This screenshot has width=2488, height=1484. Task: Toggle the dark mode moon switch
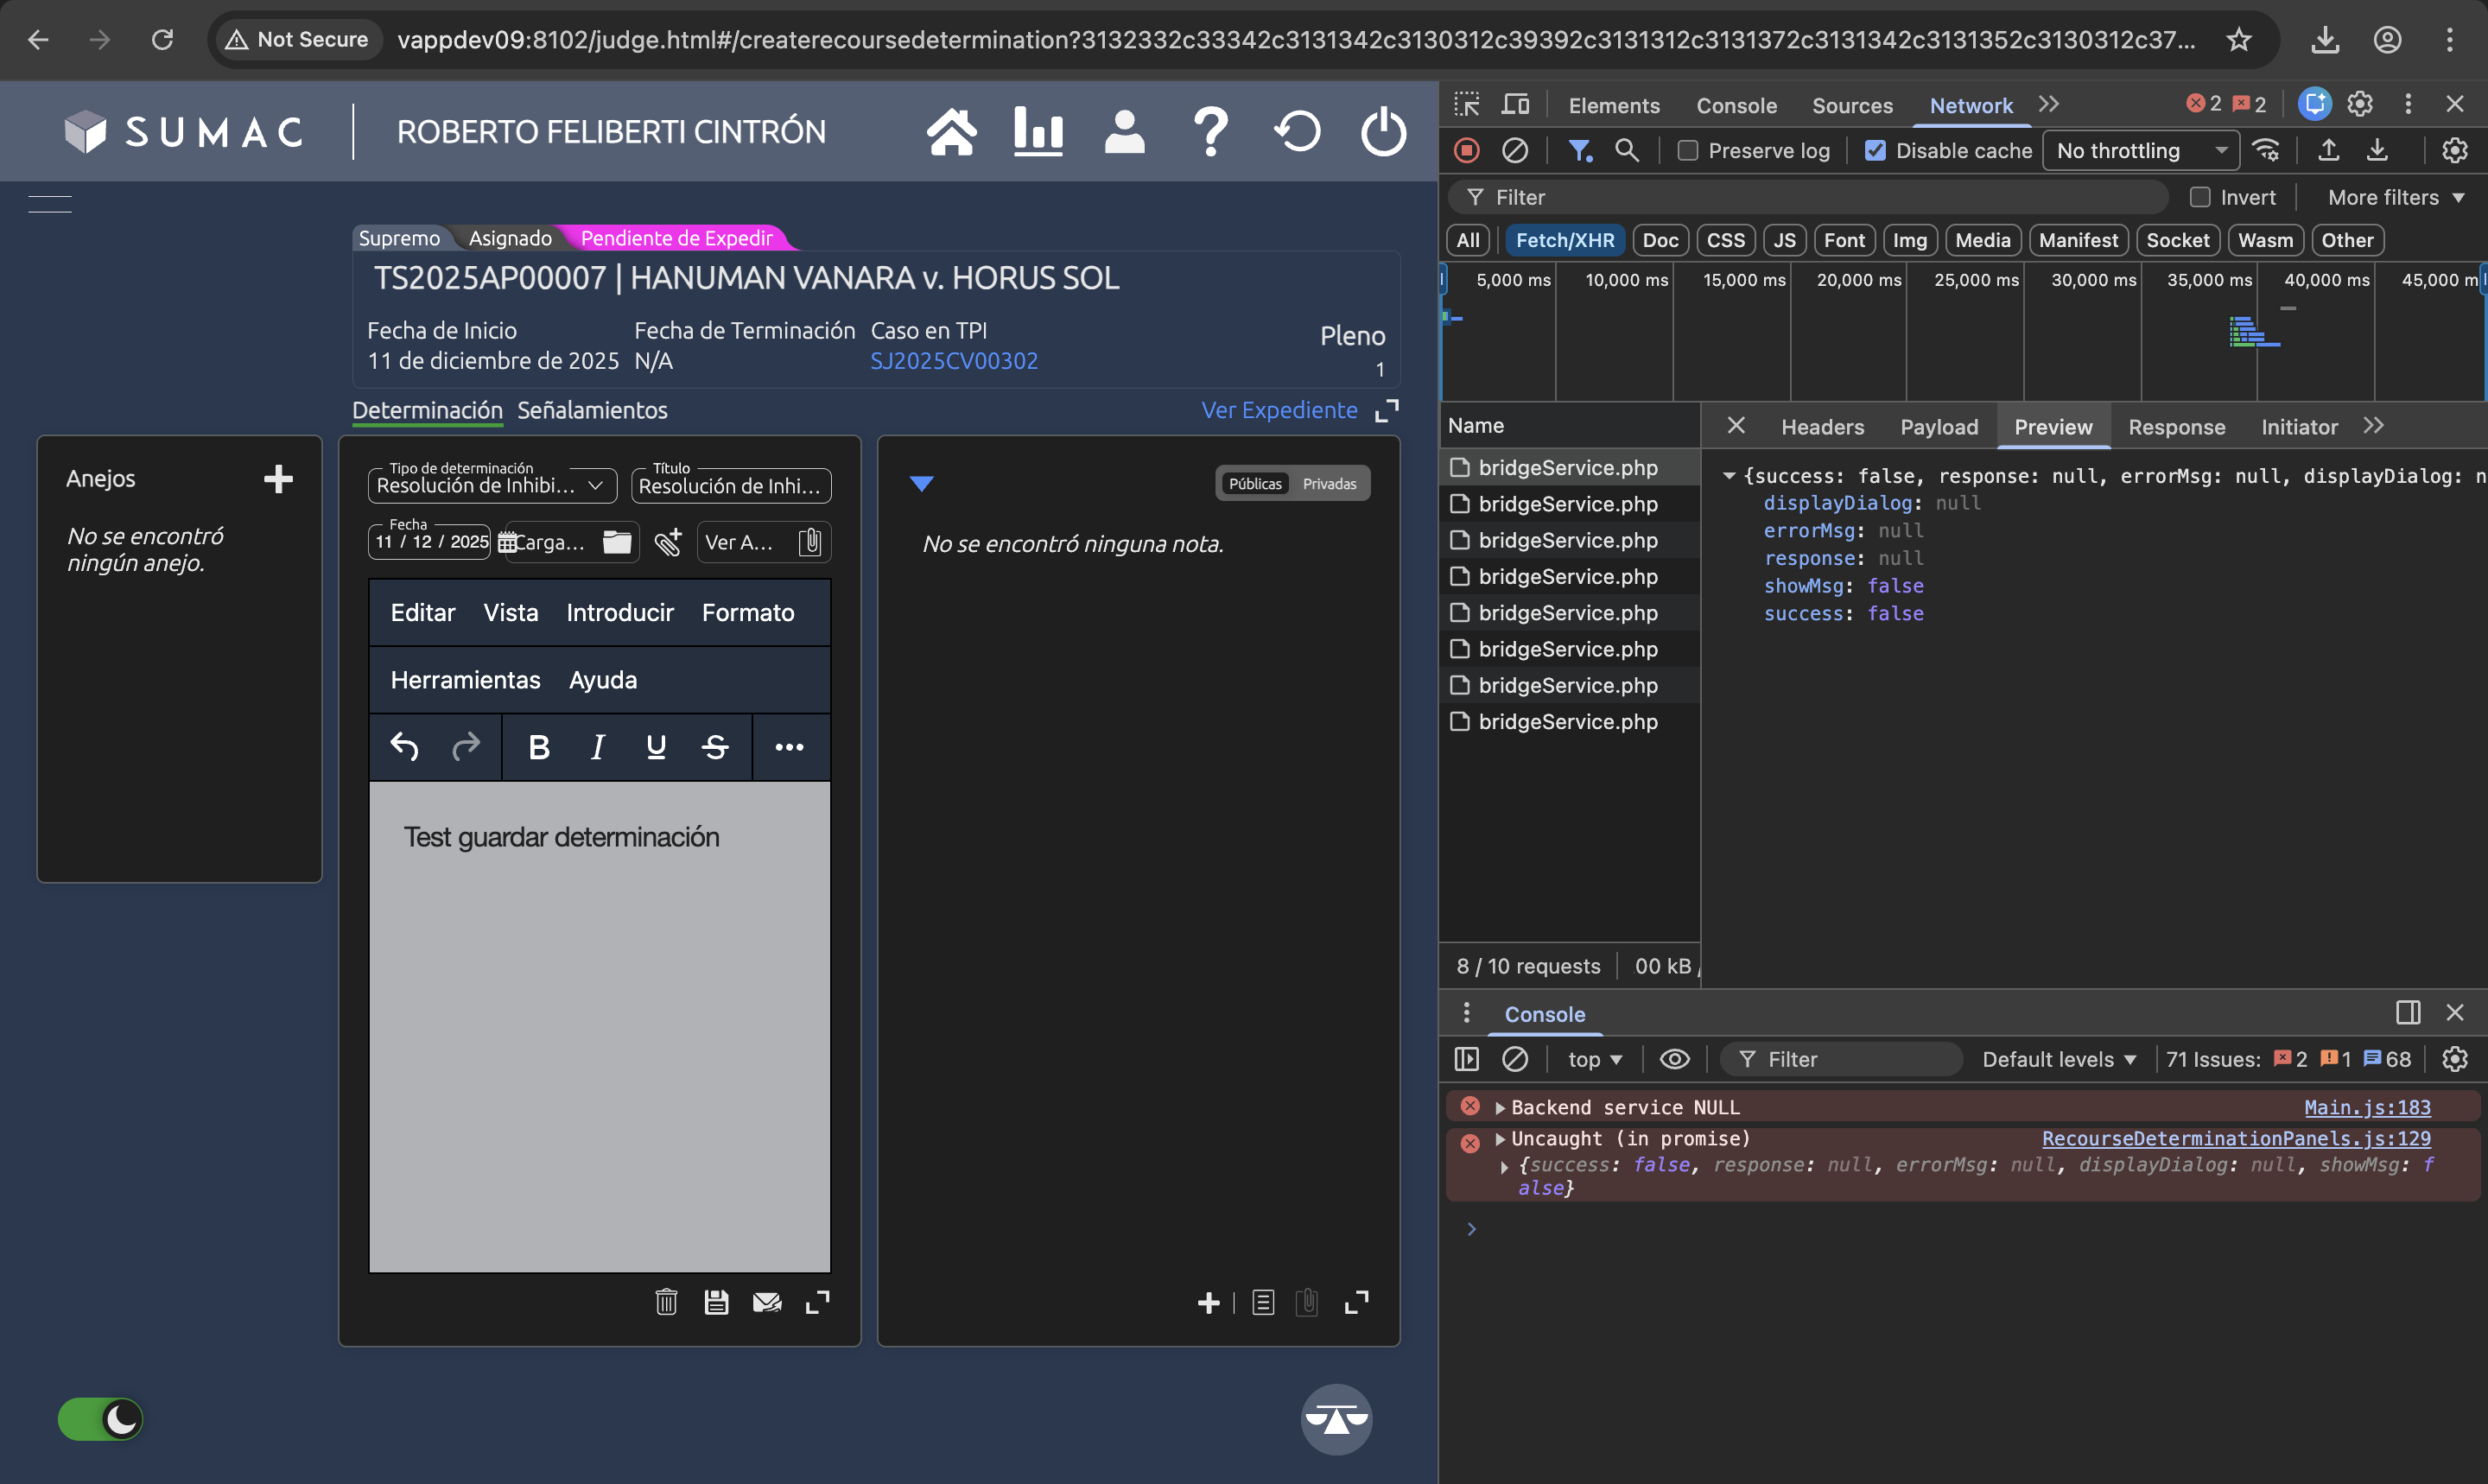point(101,1419)
